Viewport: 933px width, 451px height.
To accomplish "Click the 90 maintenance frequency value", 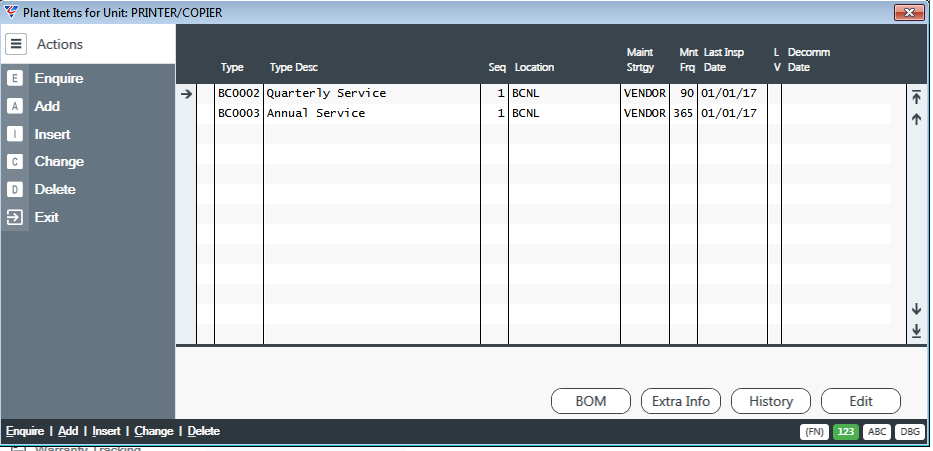I will coord(687,93).
